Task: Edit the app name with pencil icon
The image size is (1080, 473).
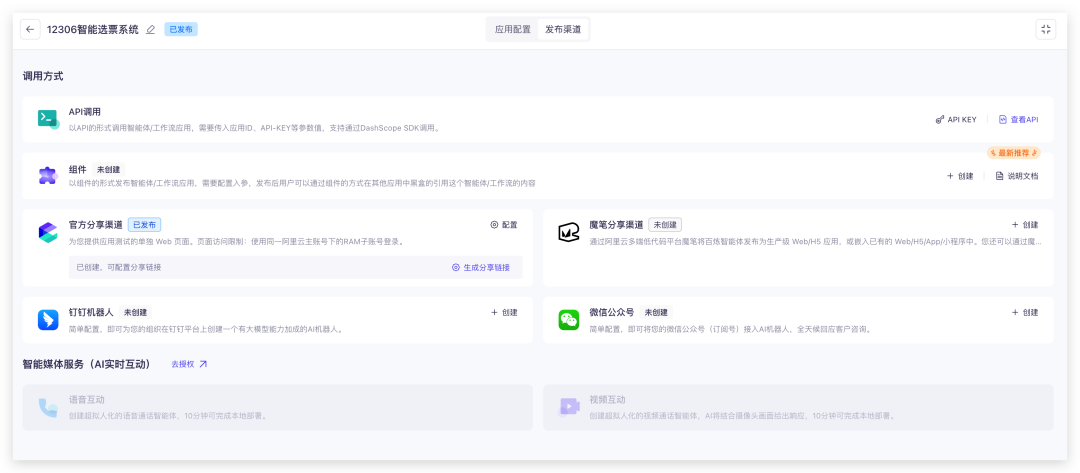Action: coord(151,30)
